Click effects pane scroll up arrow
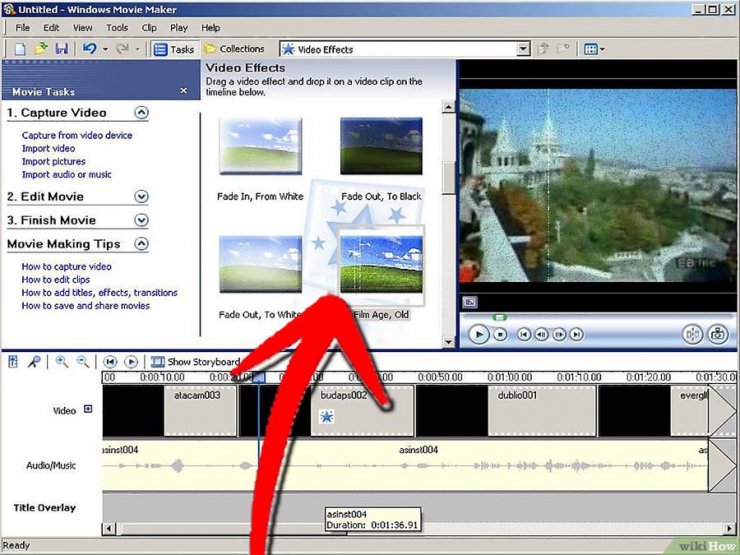The image size is (740, 555). 448,107
